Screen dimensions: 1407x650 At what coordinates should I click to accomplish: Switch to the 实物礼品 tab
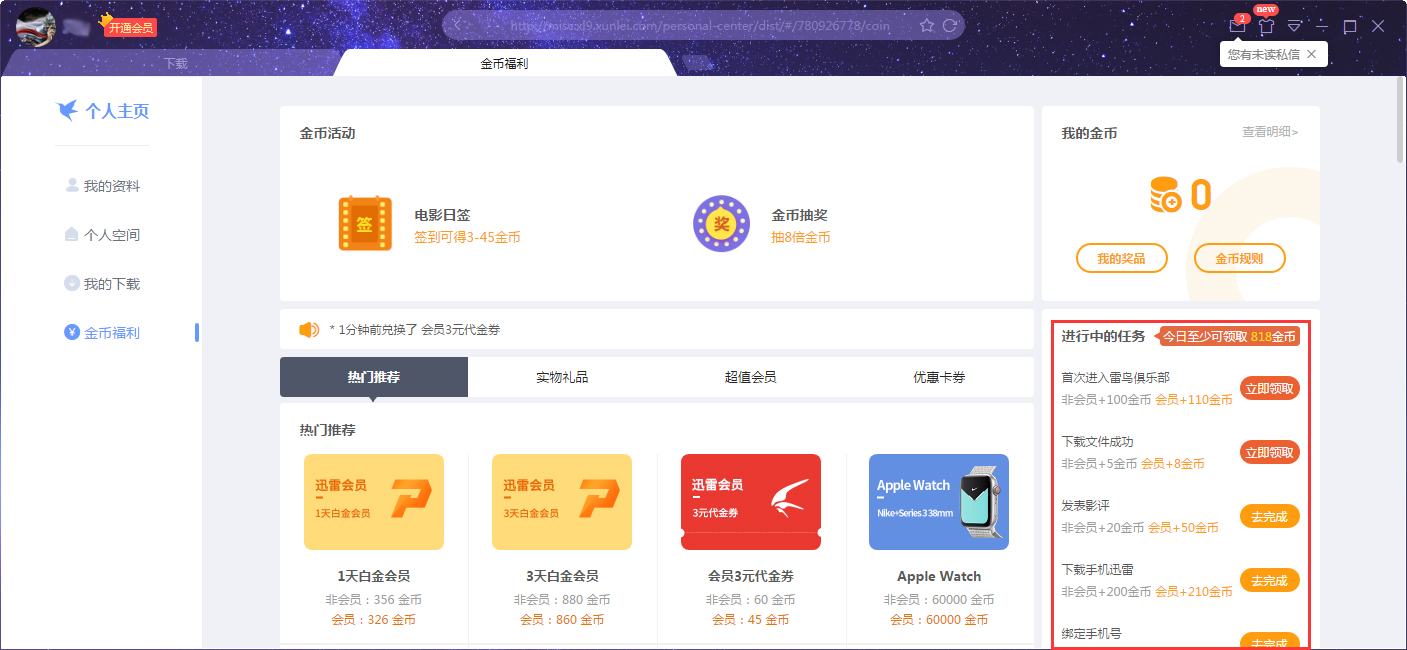coord(561,377)
